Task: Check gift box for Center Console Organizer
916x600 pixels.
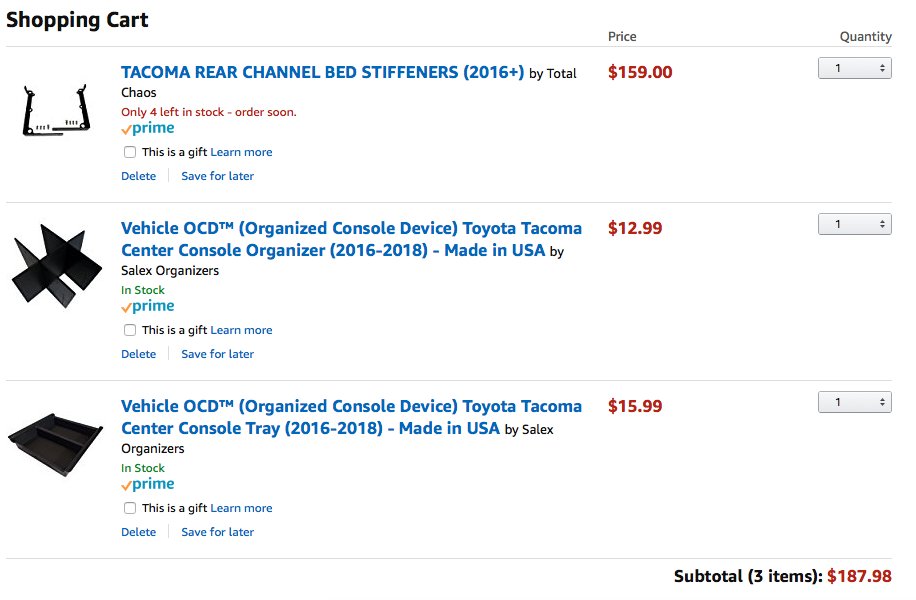Action: coord(130,330)
